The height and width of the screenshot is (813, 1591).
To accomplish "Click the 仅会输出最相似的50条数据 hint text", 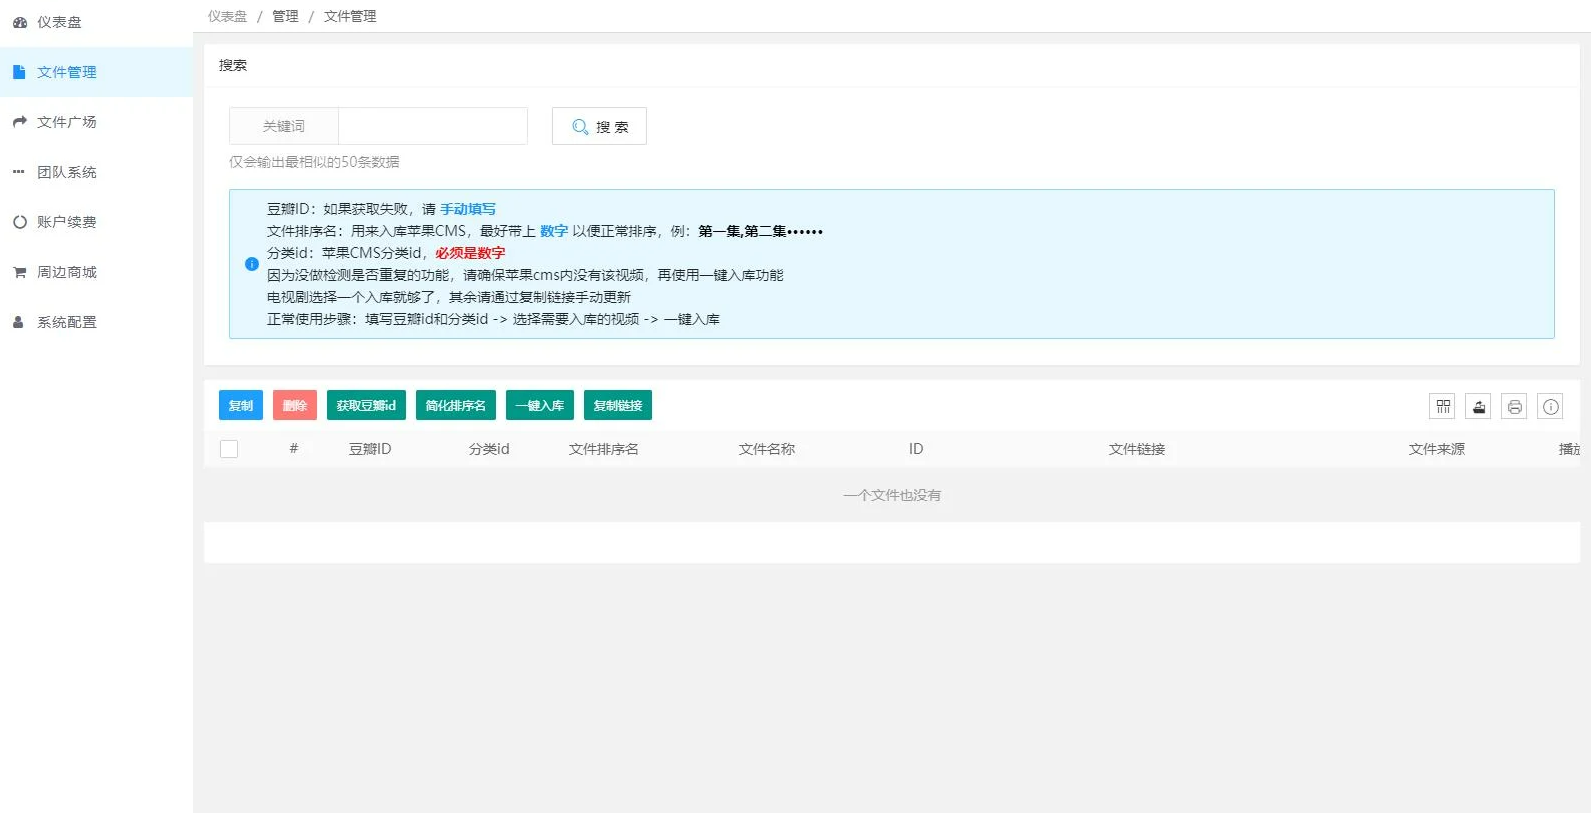I will tap(314, 162).
